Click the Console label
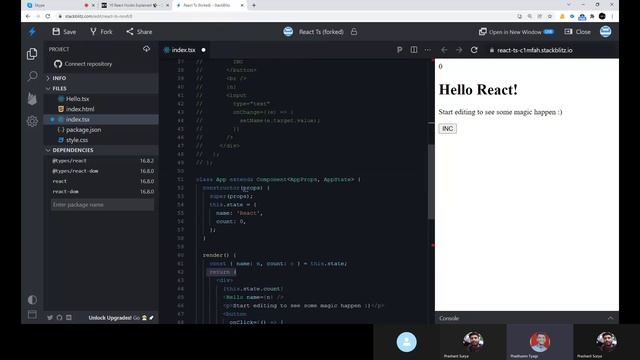Image resolution: width=640 pixels, height=360 pixels. 449,318
